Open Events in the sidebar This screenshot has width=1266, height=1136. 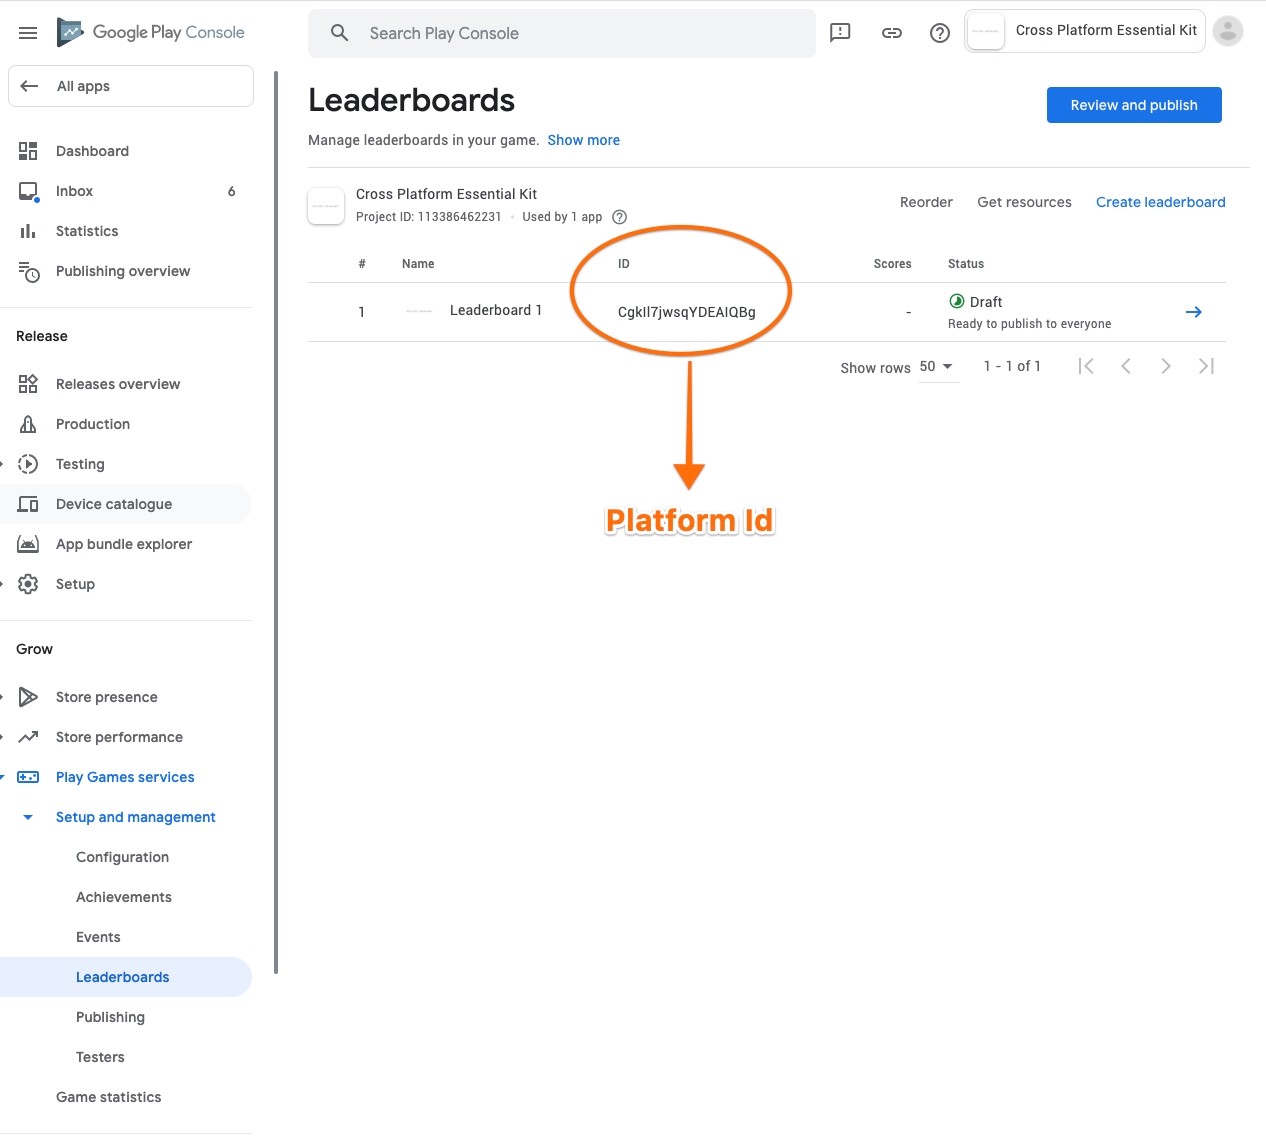(98, 937)
